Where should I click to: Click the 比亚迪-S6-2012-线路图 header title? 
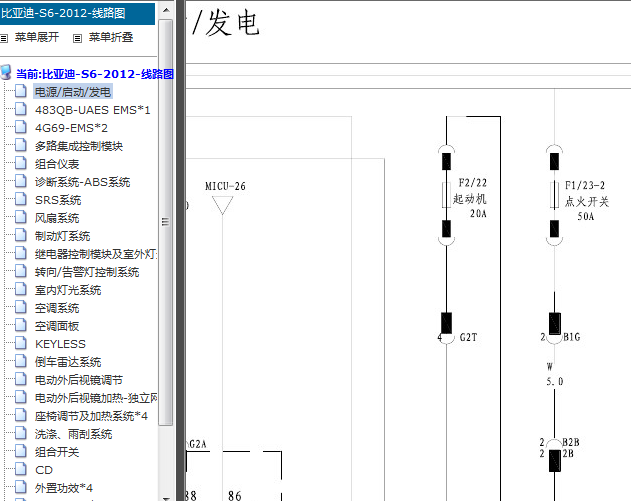pos(63,13)
